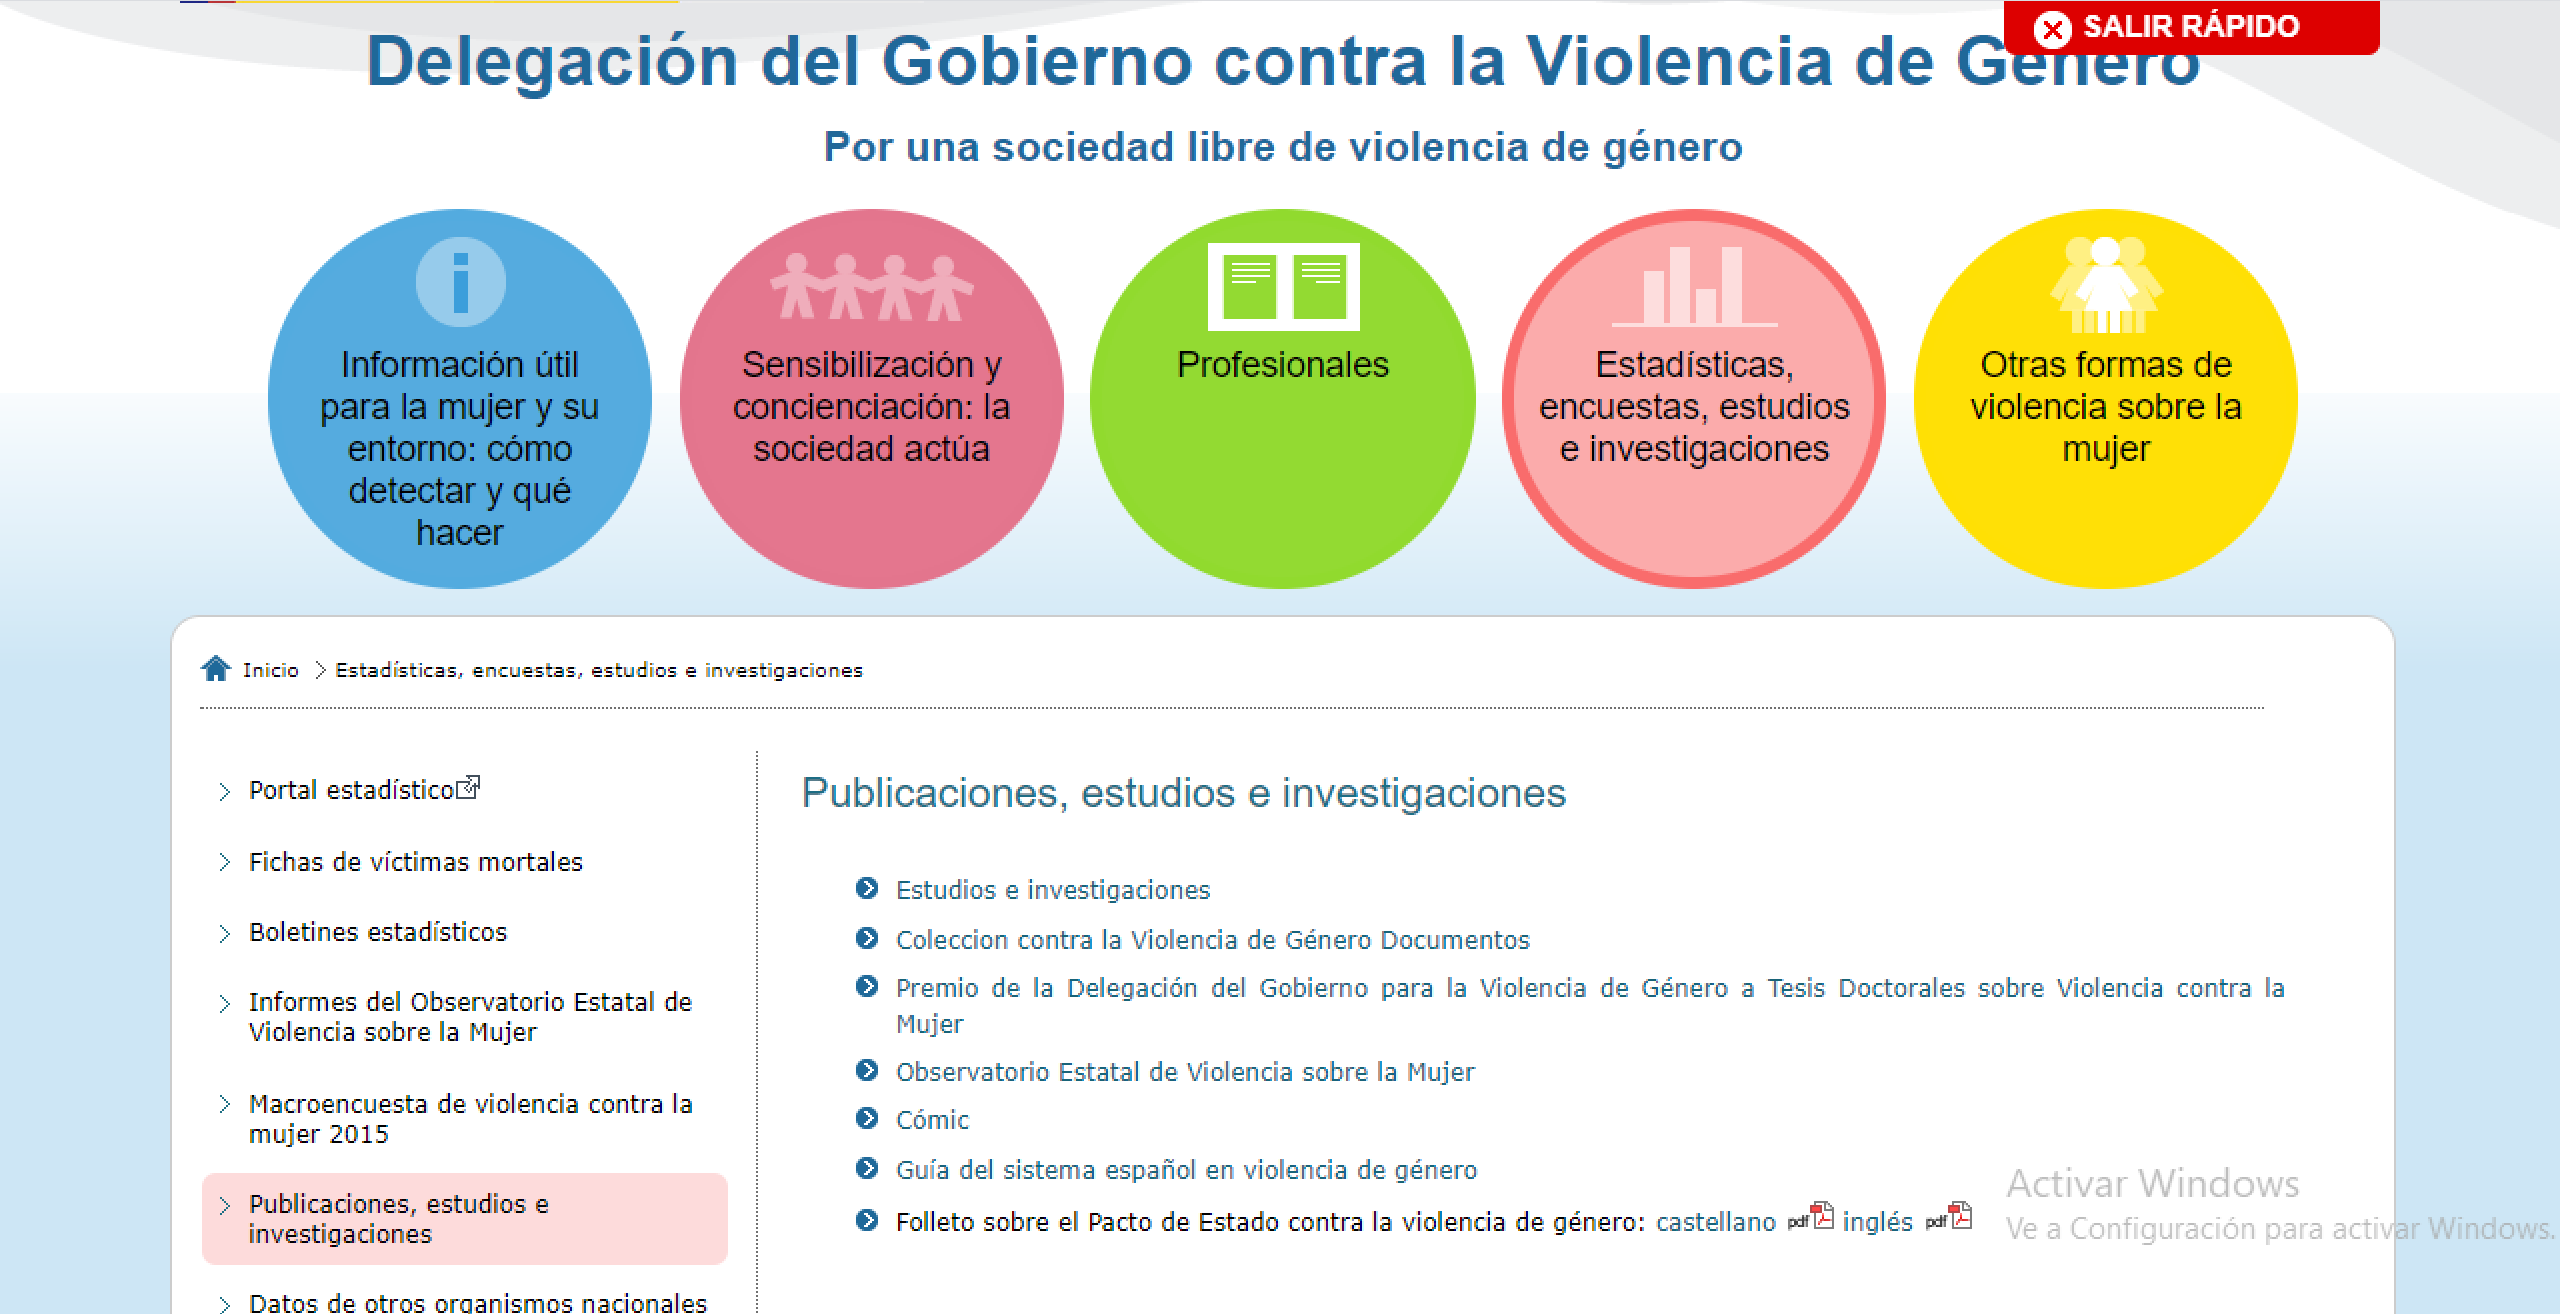
Task: Open Coleccion contra la Violencia de Género Documentos
Action: pyautogui.click(x=1213, y=940)
